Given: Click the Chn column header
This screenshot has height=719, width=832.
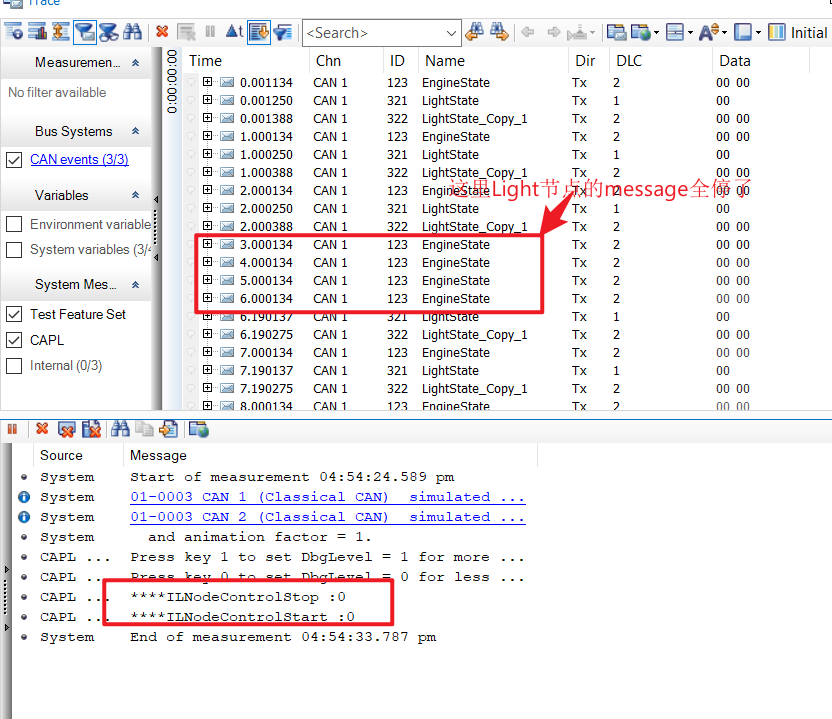Looking at the screenshot, I should pos(328,61).
